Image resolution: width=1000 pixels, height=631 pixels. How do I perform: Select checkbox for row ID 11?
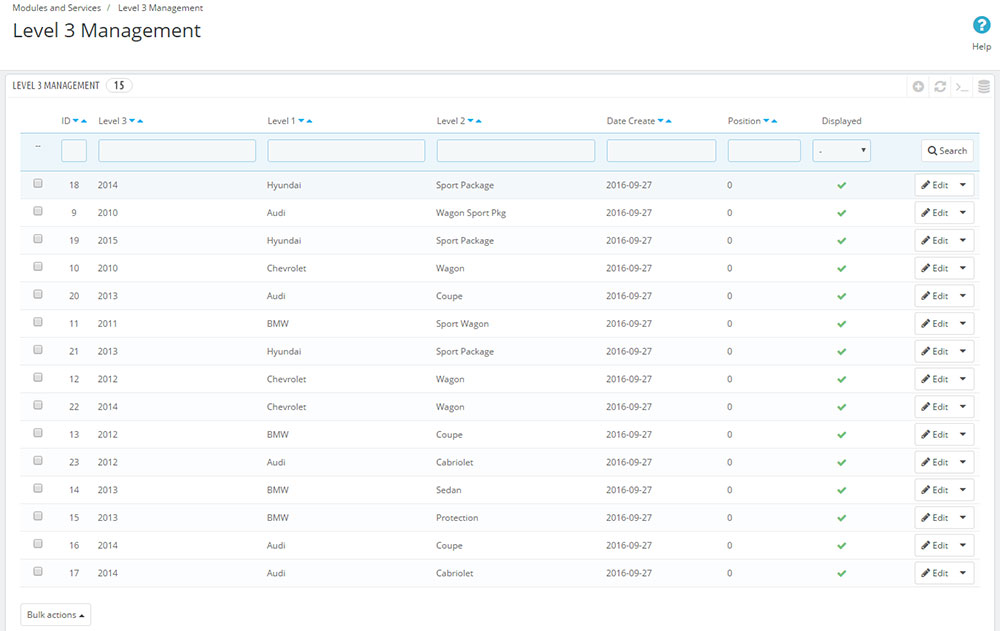click(38, 322)
